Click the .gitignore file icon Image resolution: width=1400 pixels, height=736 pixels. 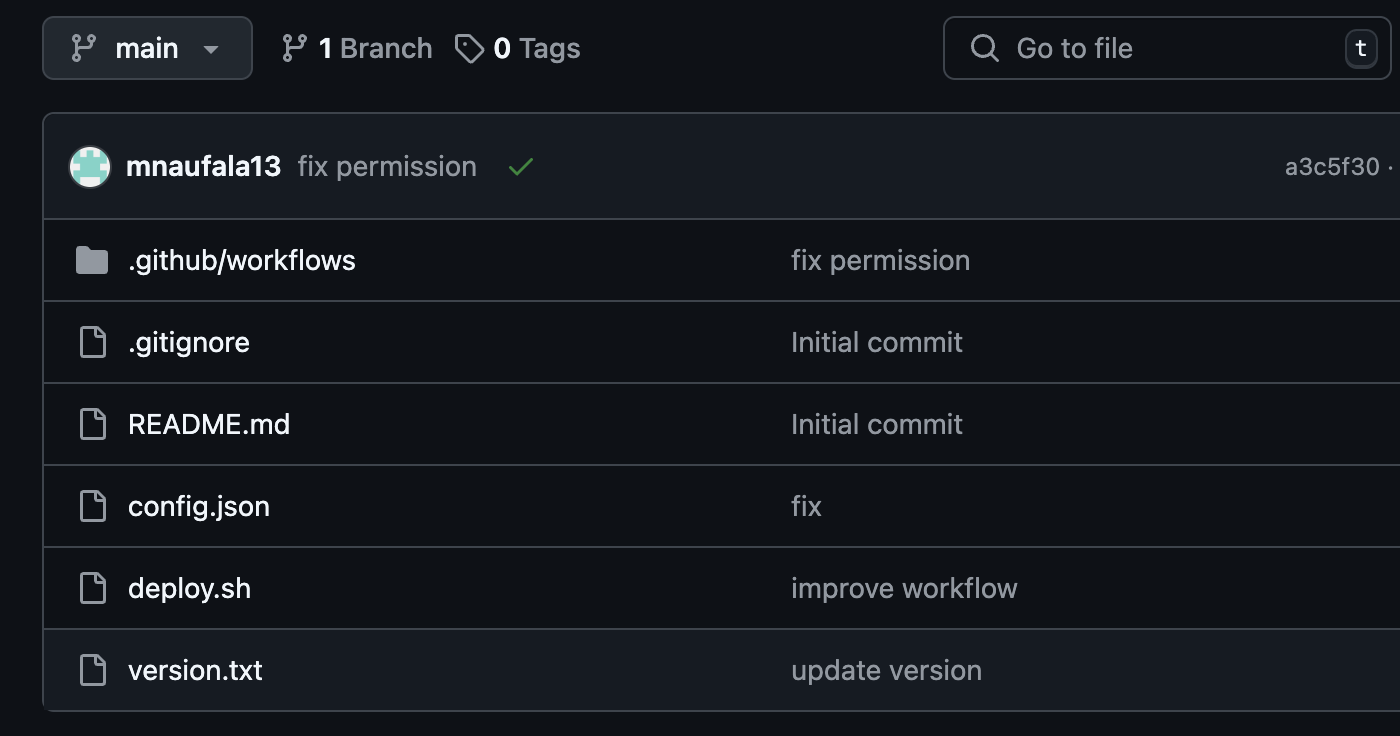click(93, 343)
